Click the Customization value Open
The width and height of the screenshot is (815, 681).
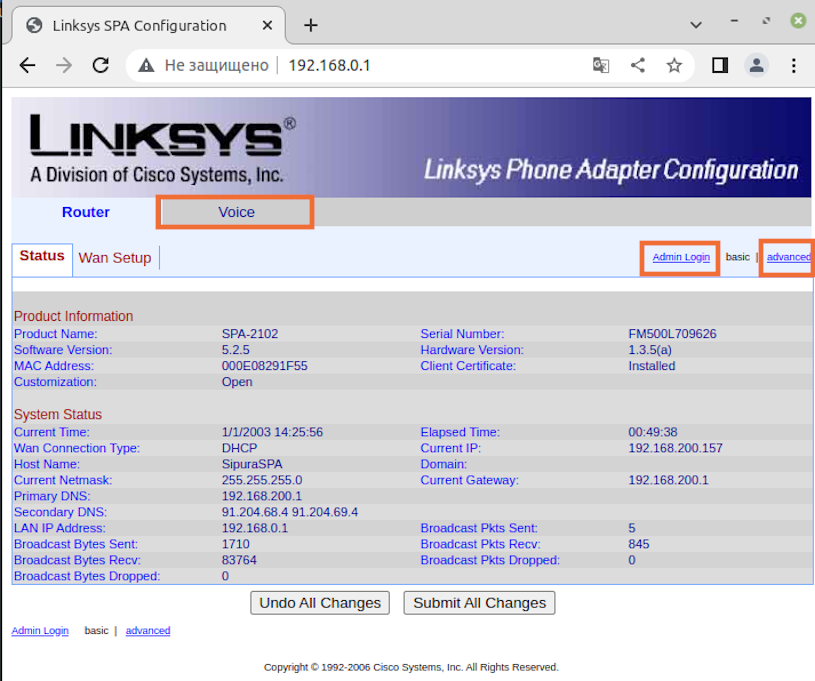(x=237, y=382)
